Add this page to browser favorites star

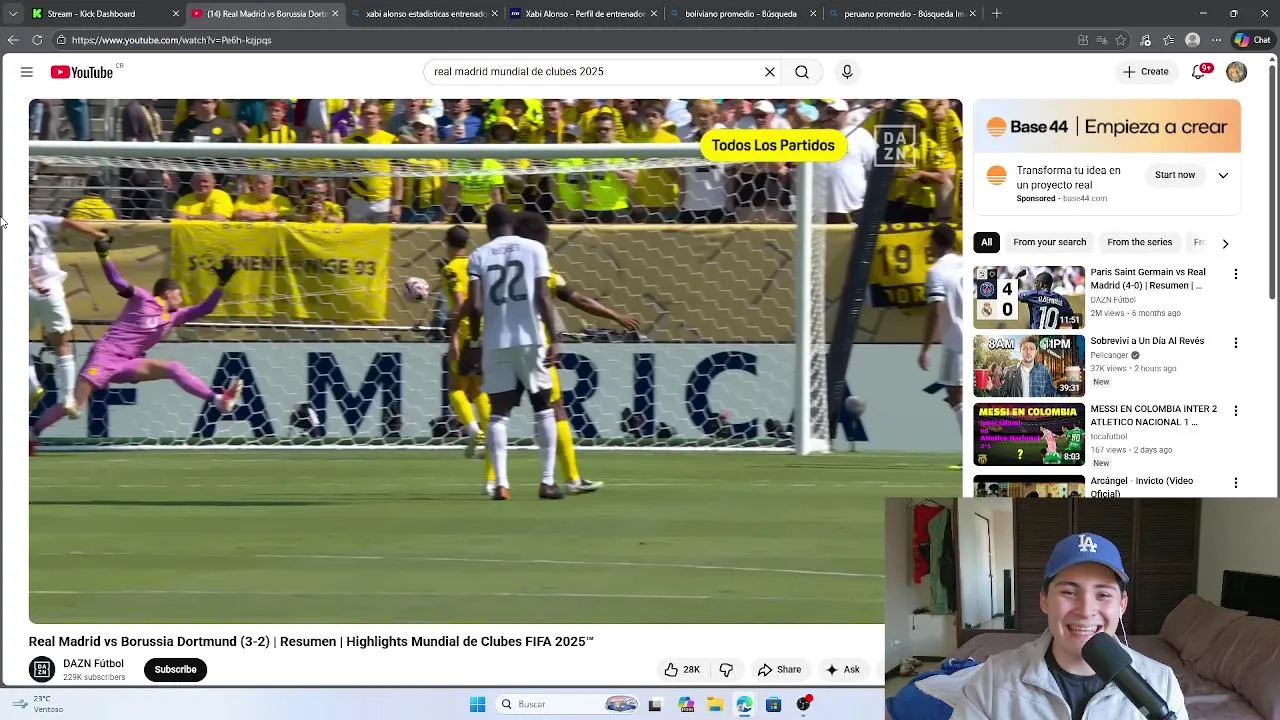(1120, 40)
